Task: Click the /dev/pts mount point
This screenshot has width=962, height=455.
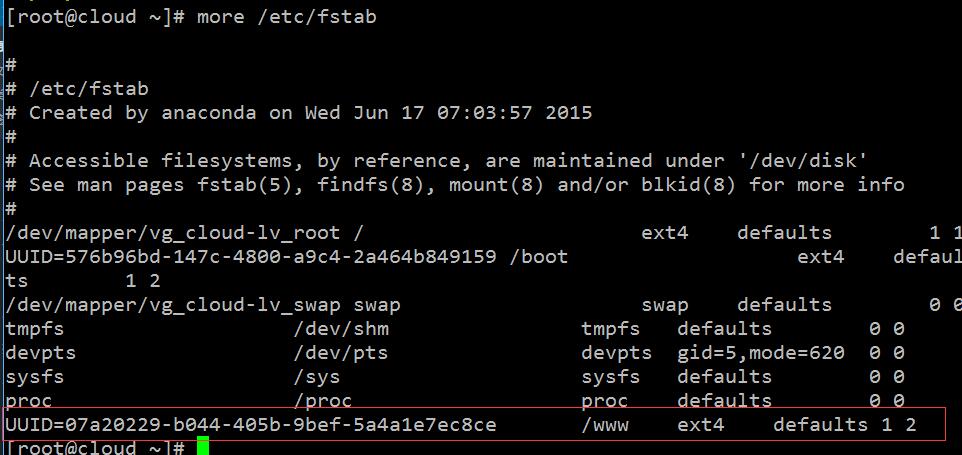Action: 341,353
